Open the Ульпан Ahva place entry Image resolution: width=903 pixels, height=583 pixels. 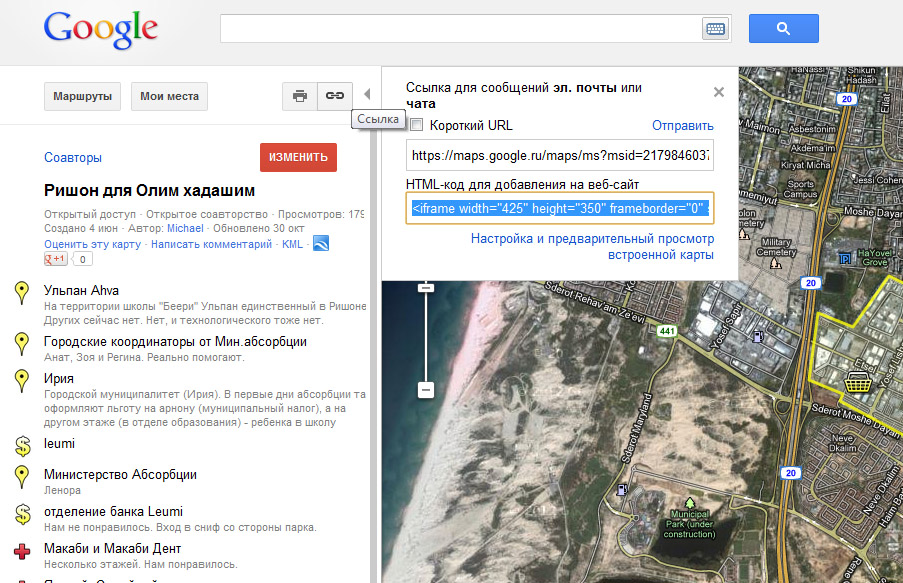pos(81,291)
